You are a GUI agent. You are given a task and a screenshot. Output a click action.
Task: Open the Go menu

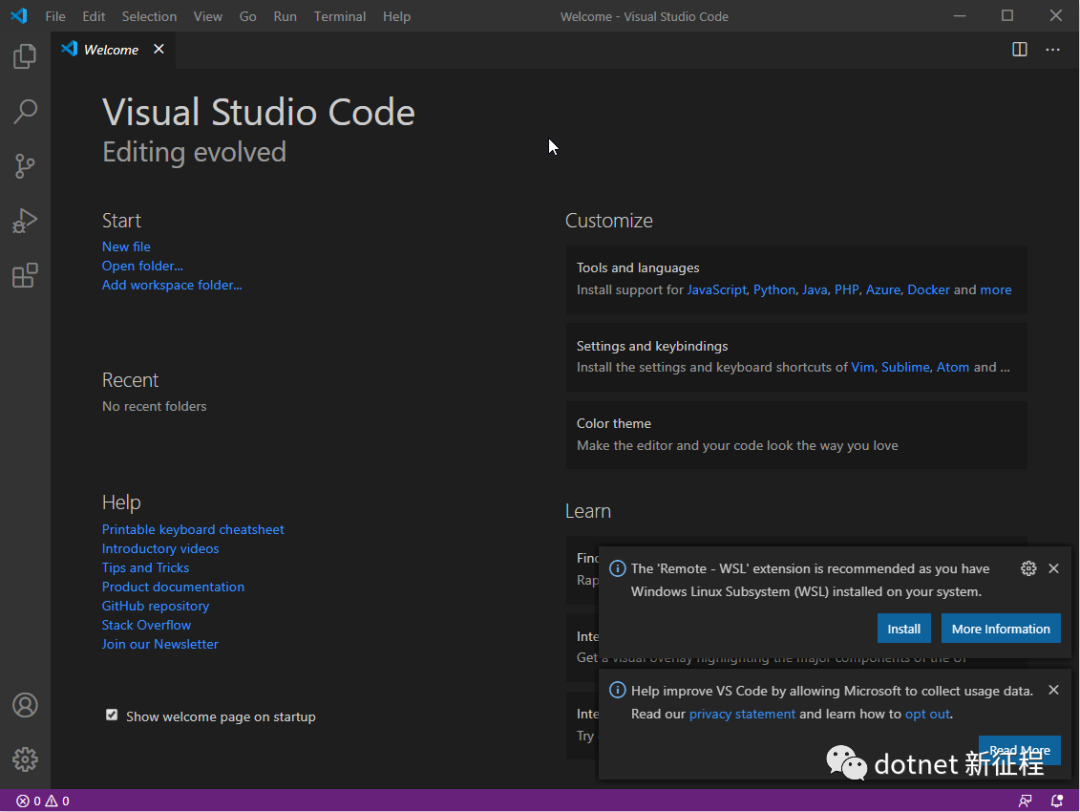247,17
